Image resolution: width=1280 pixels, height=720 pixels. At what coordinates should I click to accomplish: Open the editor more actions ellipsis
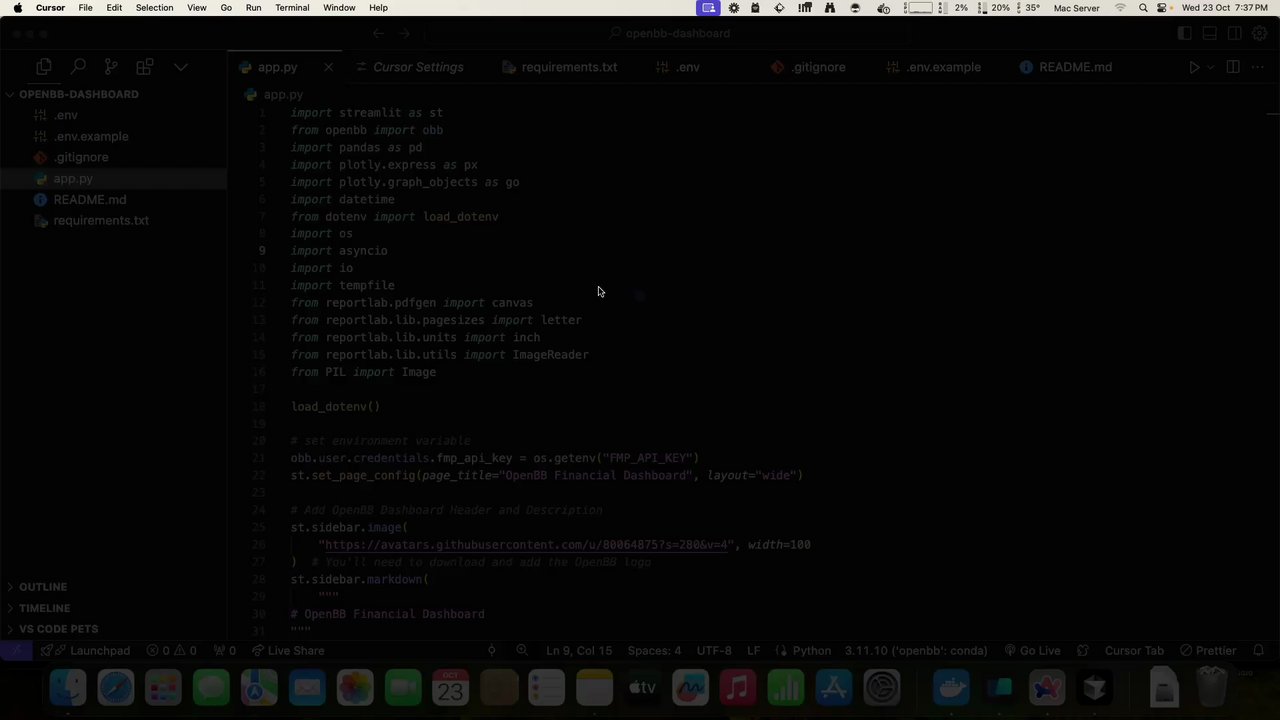click(x=1258, y=67)
